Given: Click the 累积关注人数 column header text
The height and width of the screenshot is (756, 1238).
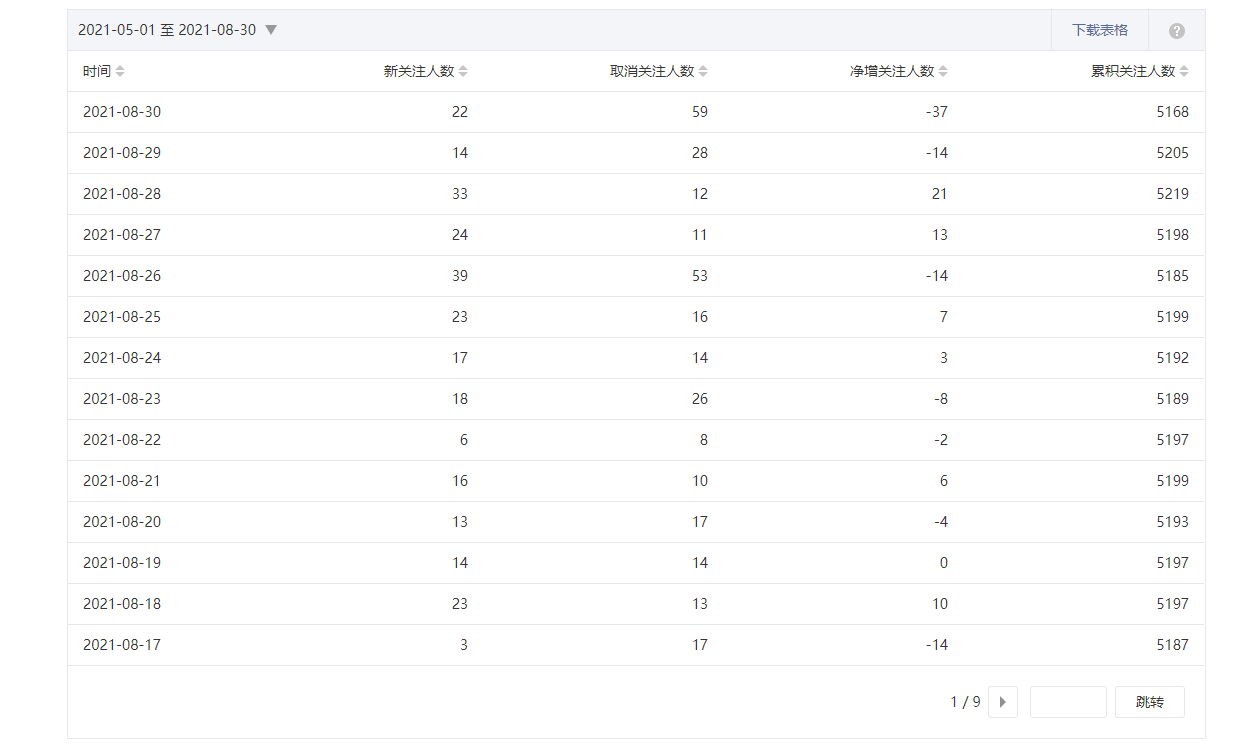Looking at the screenshot, I should (x=1132, y=72).
